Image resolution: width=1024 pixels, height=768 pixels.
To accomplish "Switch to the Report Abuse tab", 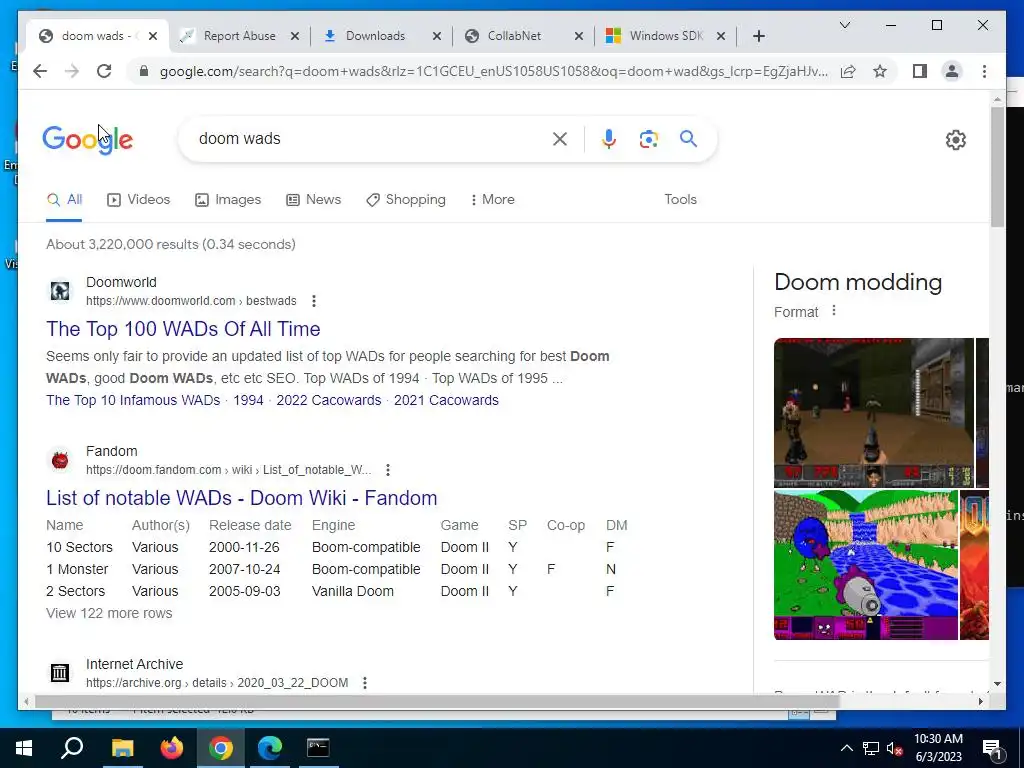I will click(x=239, y=36).
